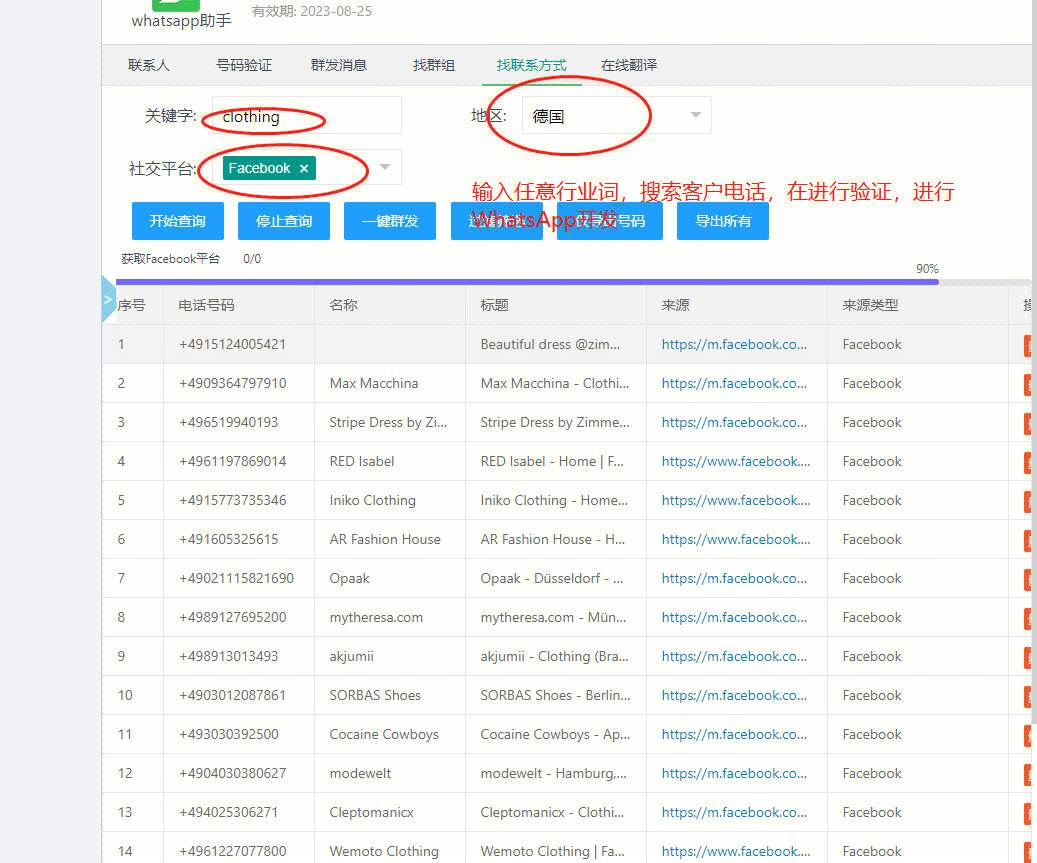Open the Wemoto Clothing source link
The height and width of the screenshot is (863, 1037).
point(735,852)
